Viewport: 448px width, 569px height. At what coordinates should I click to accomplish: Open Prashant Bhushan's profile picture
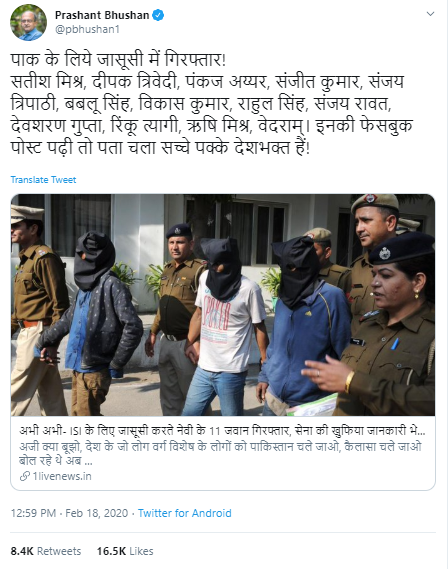(28, 22)
